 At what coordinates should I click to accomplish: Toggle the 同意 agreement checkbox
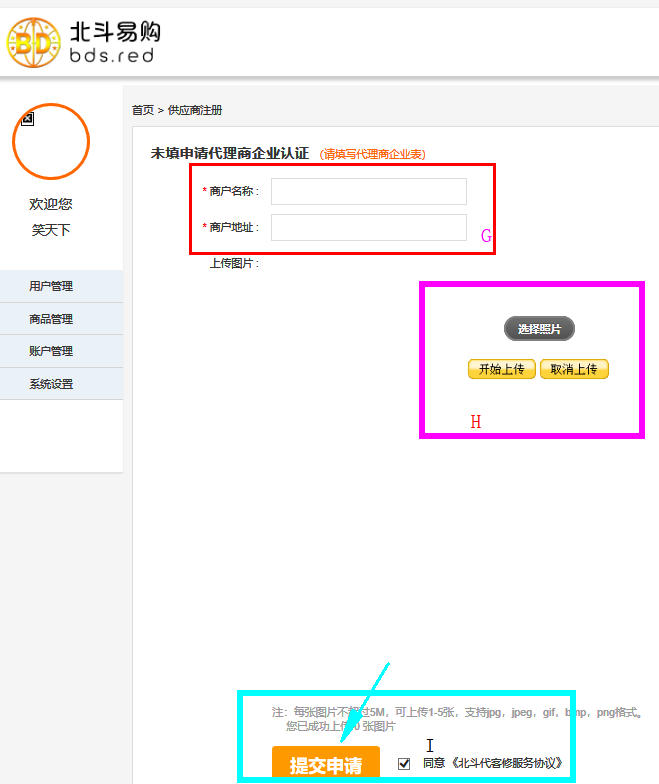tap(404, 764)
